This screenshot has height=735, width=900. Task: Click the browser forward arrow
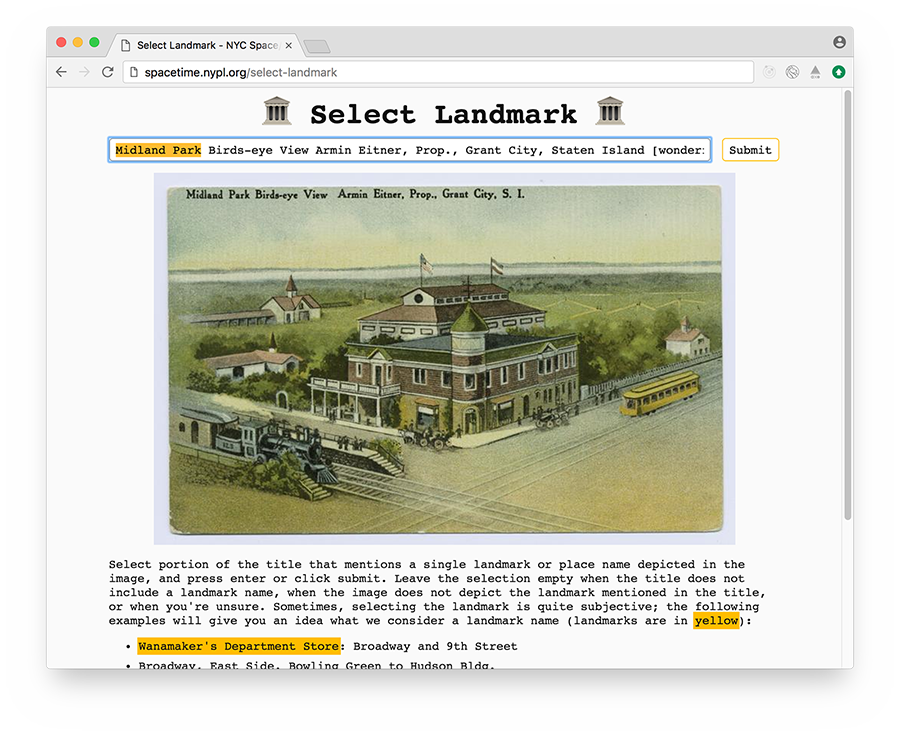[x=84, y=72]
